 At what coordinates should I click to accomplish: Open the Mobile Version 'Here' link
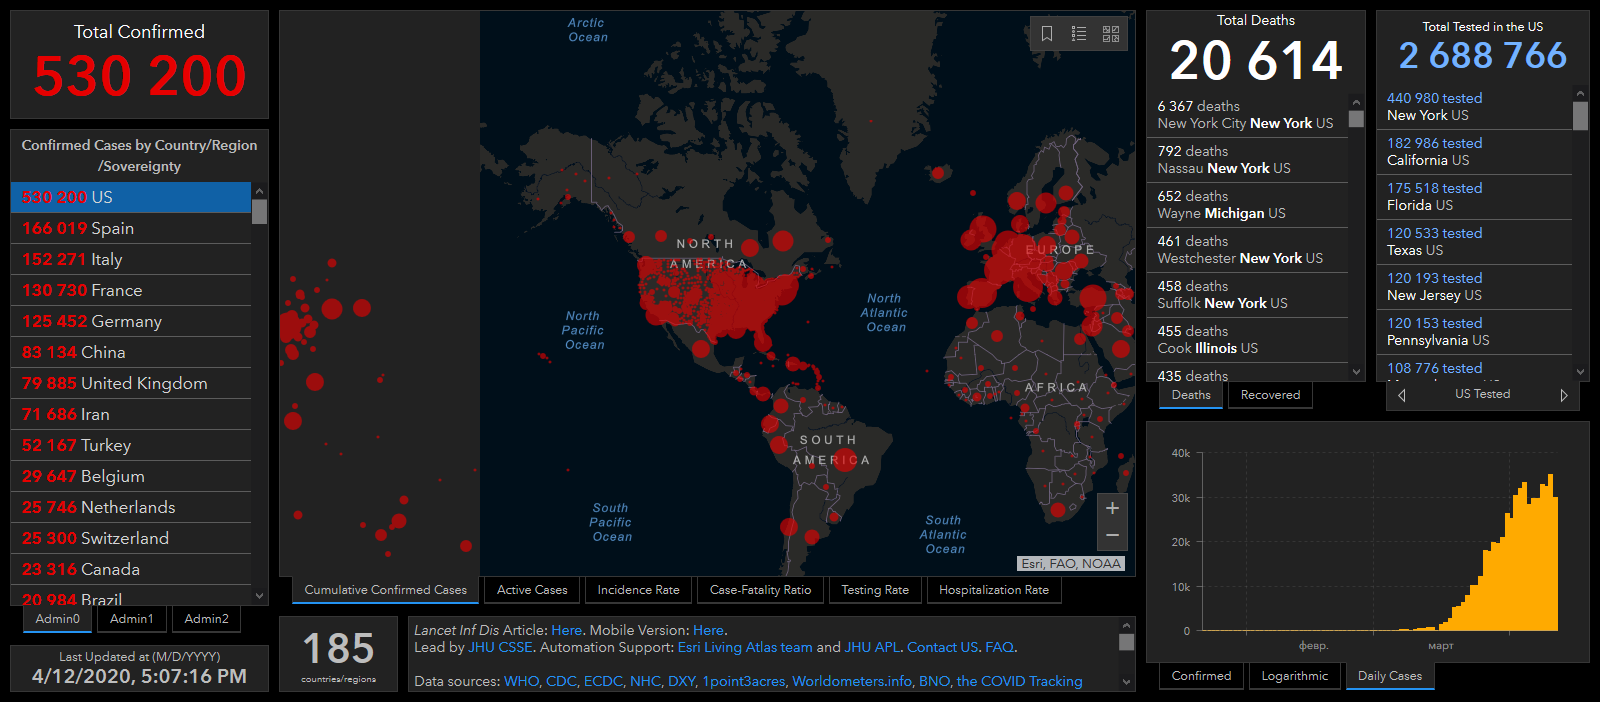tap(708, 630)
